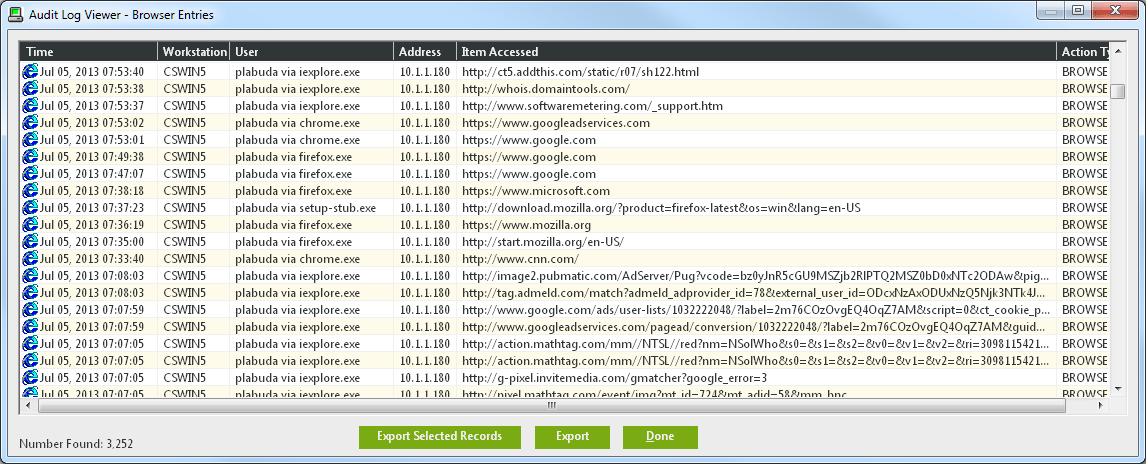Click the icon on the google.com/ads/user-lists row
The image size is (1146, 464).
tap(30, 309)
